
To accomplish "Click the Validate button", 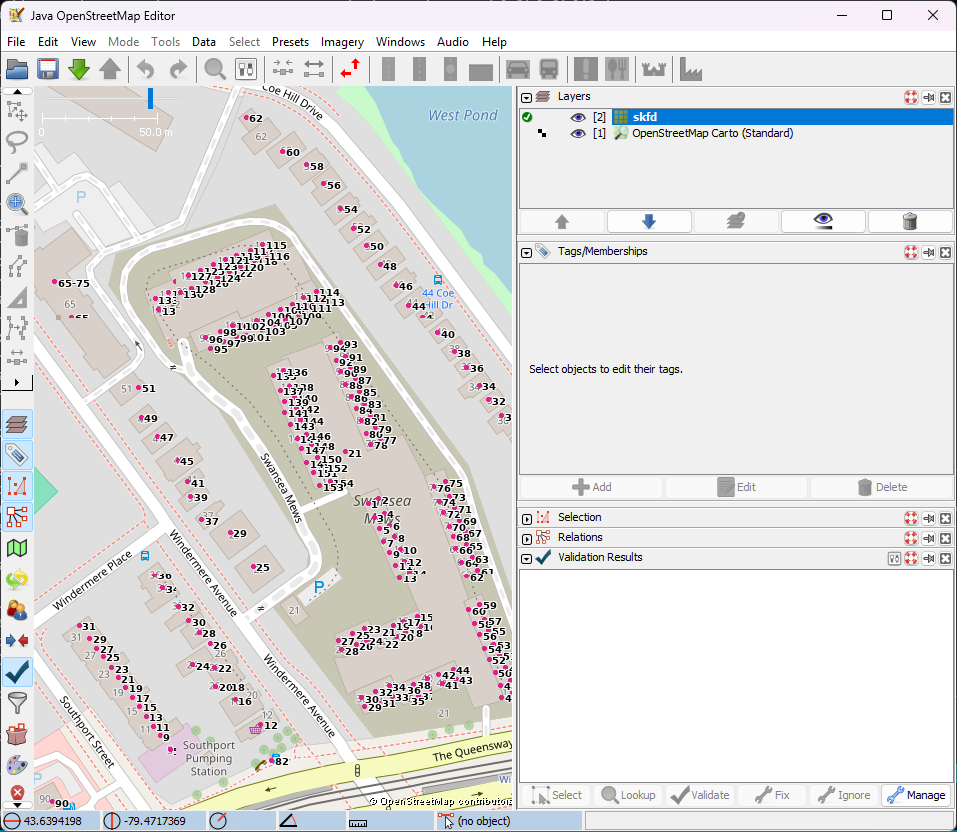I will 700,795.
